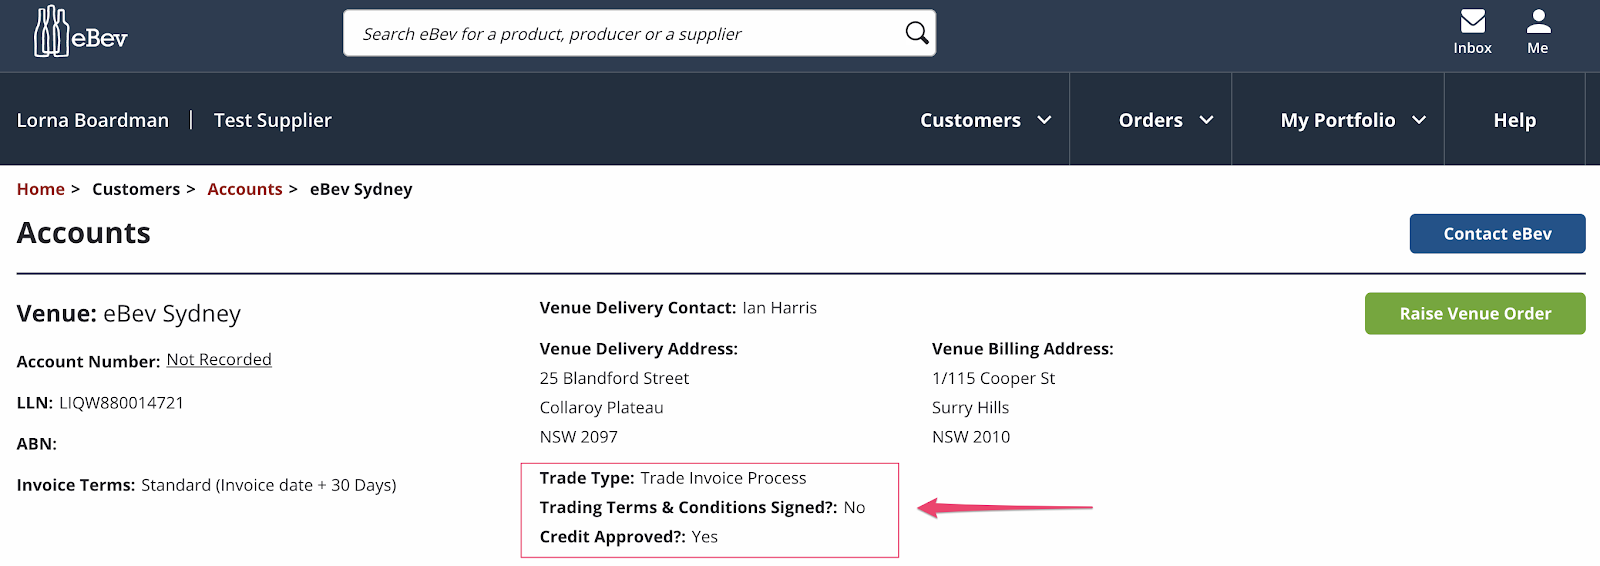
Task: Click the search magnifier icon
Action: pyautogui.click(x=916, y=33)
